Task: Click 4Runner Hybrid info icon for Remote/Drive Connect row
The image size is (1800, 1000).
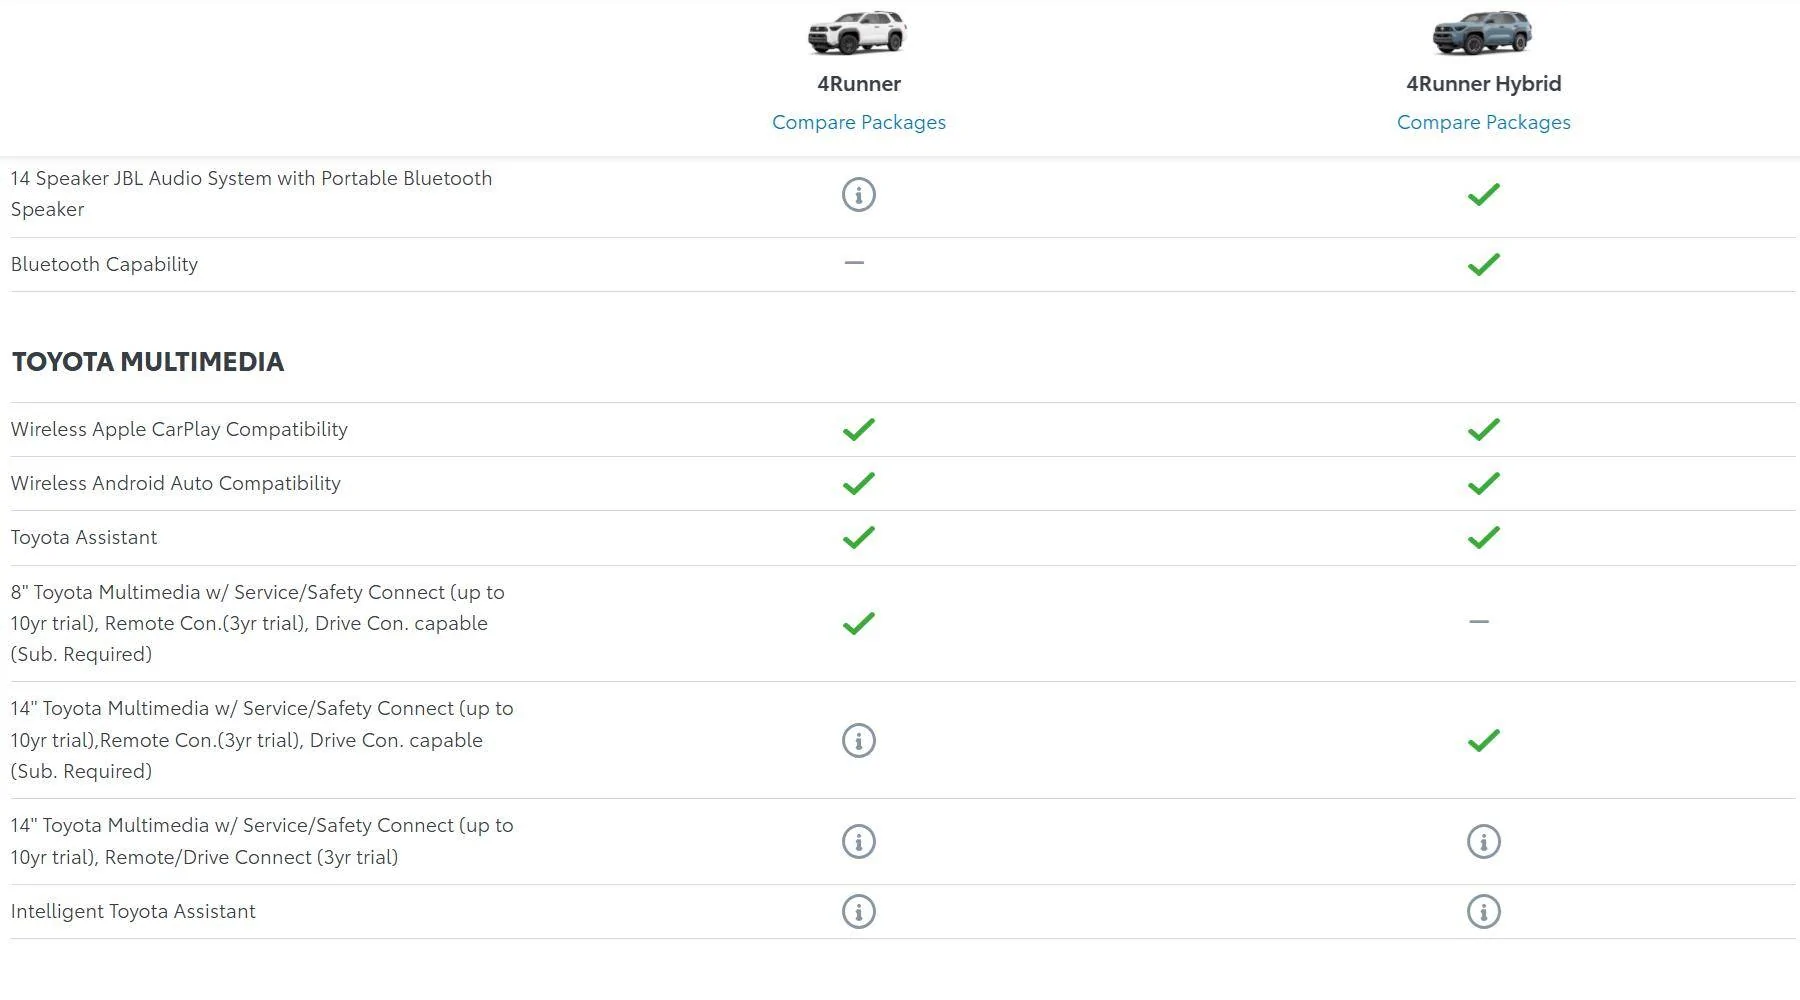Action: coord(1483,842)
